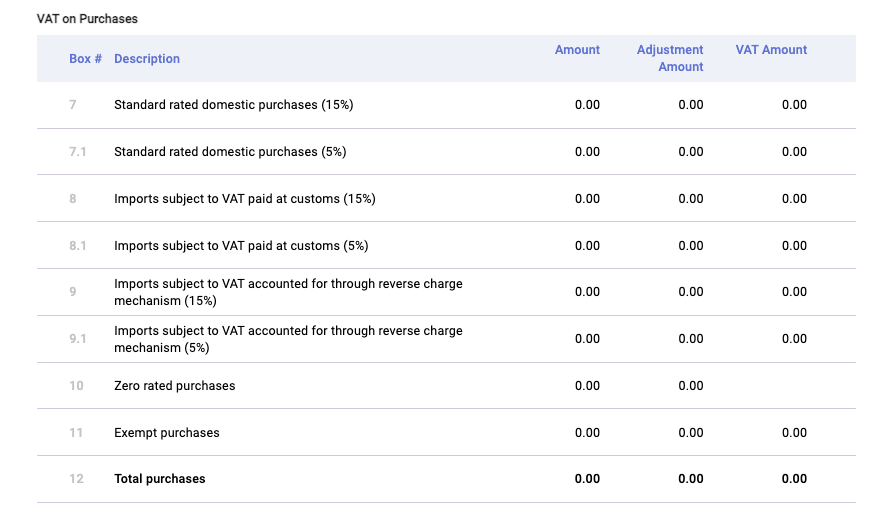Click the Exempt purchases description
Screen dimensions: 880x520
(166, 433)
